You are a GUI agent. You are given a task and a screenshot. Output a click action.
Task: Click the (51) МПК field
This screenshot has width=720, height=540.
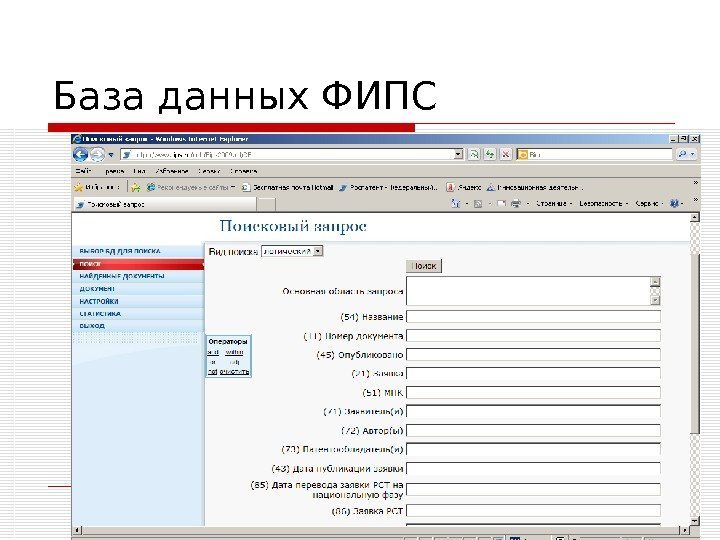[533, 393]
